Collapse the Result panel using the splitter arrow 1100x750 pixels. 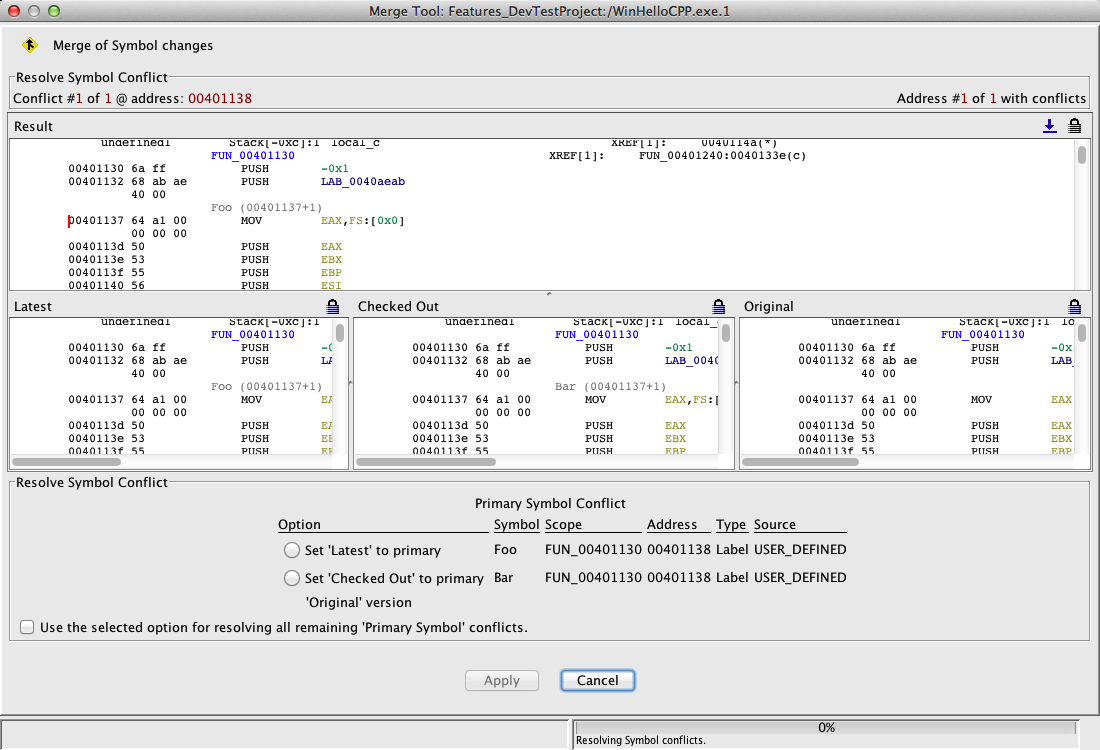click(547, 294)
